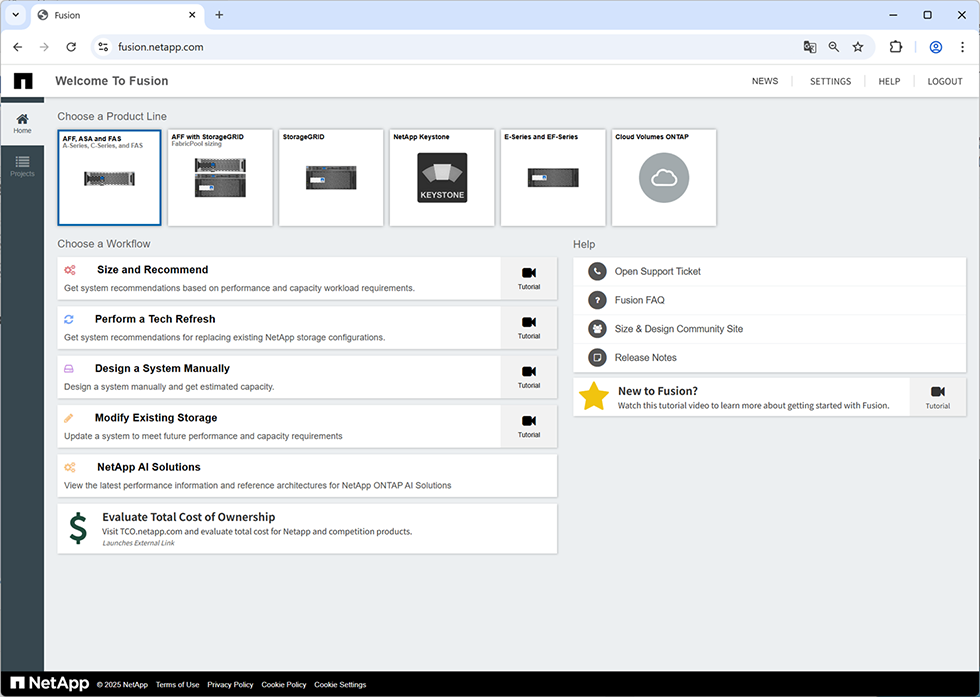Select the Fusion browser tab
This screenshot has height=697, width=980.
point(118,15)
